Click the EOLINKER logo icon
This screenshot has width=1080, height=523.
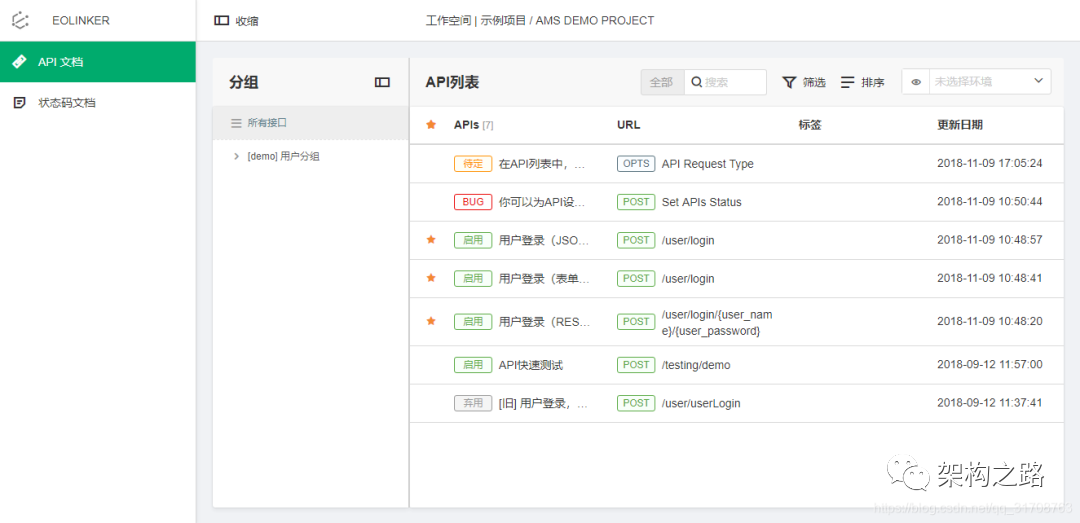point(21,20)
